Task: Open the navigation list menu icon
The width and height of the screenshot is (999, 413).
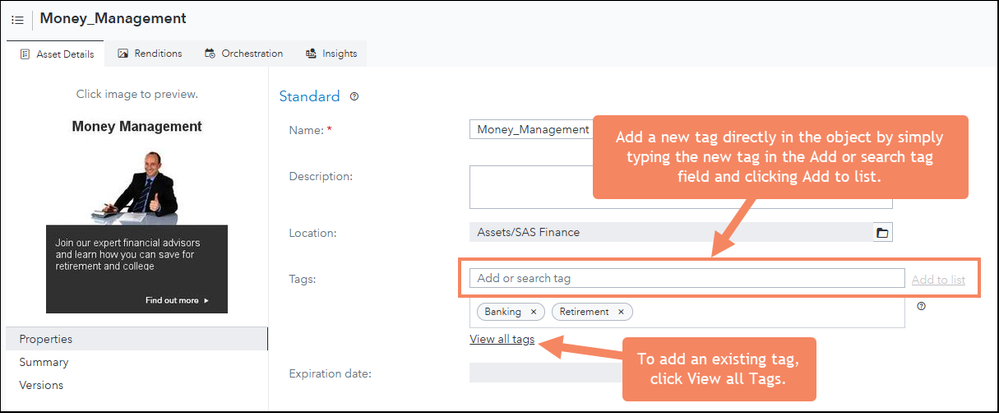Action: [x=17, y=19]
